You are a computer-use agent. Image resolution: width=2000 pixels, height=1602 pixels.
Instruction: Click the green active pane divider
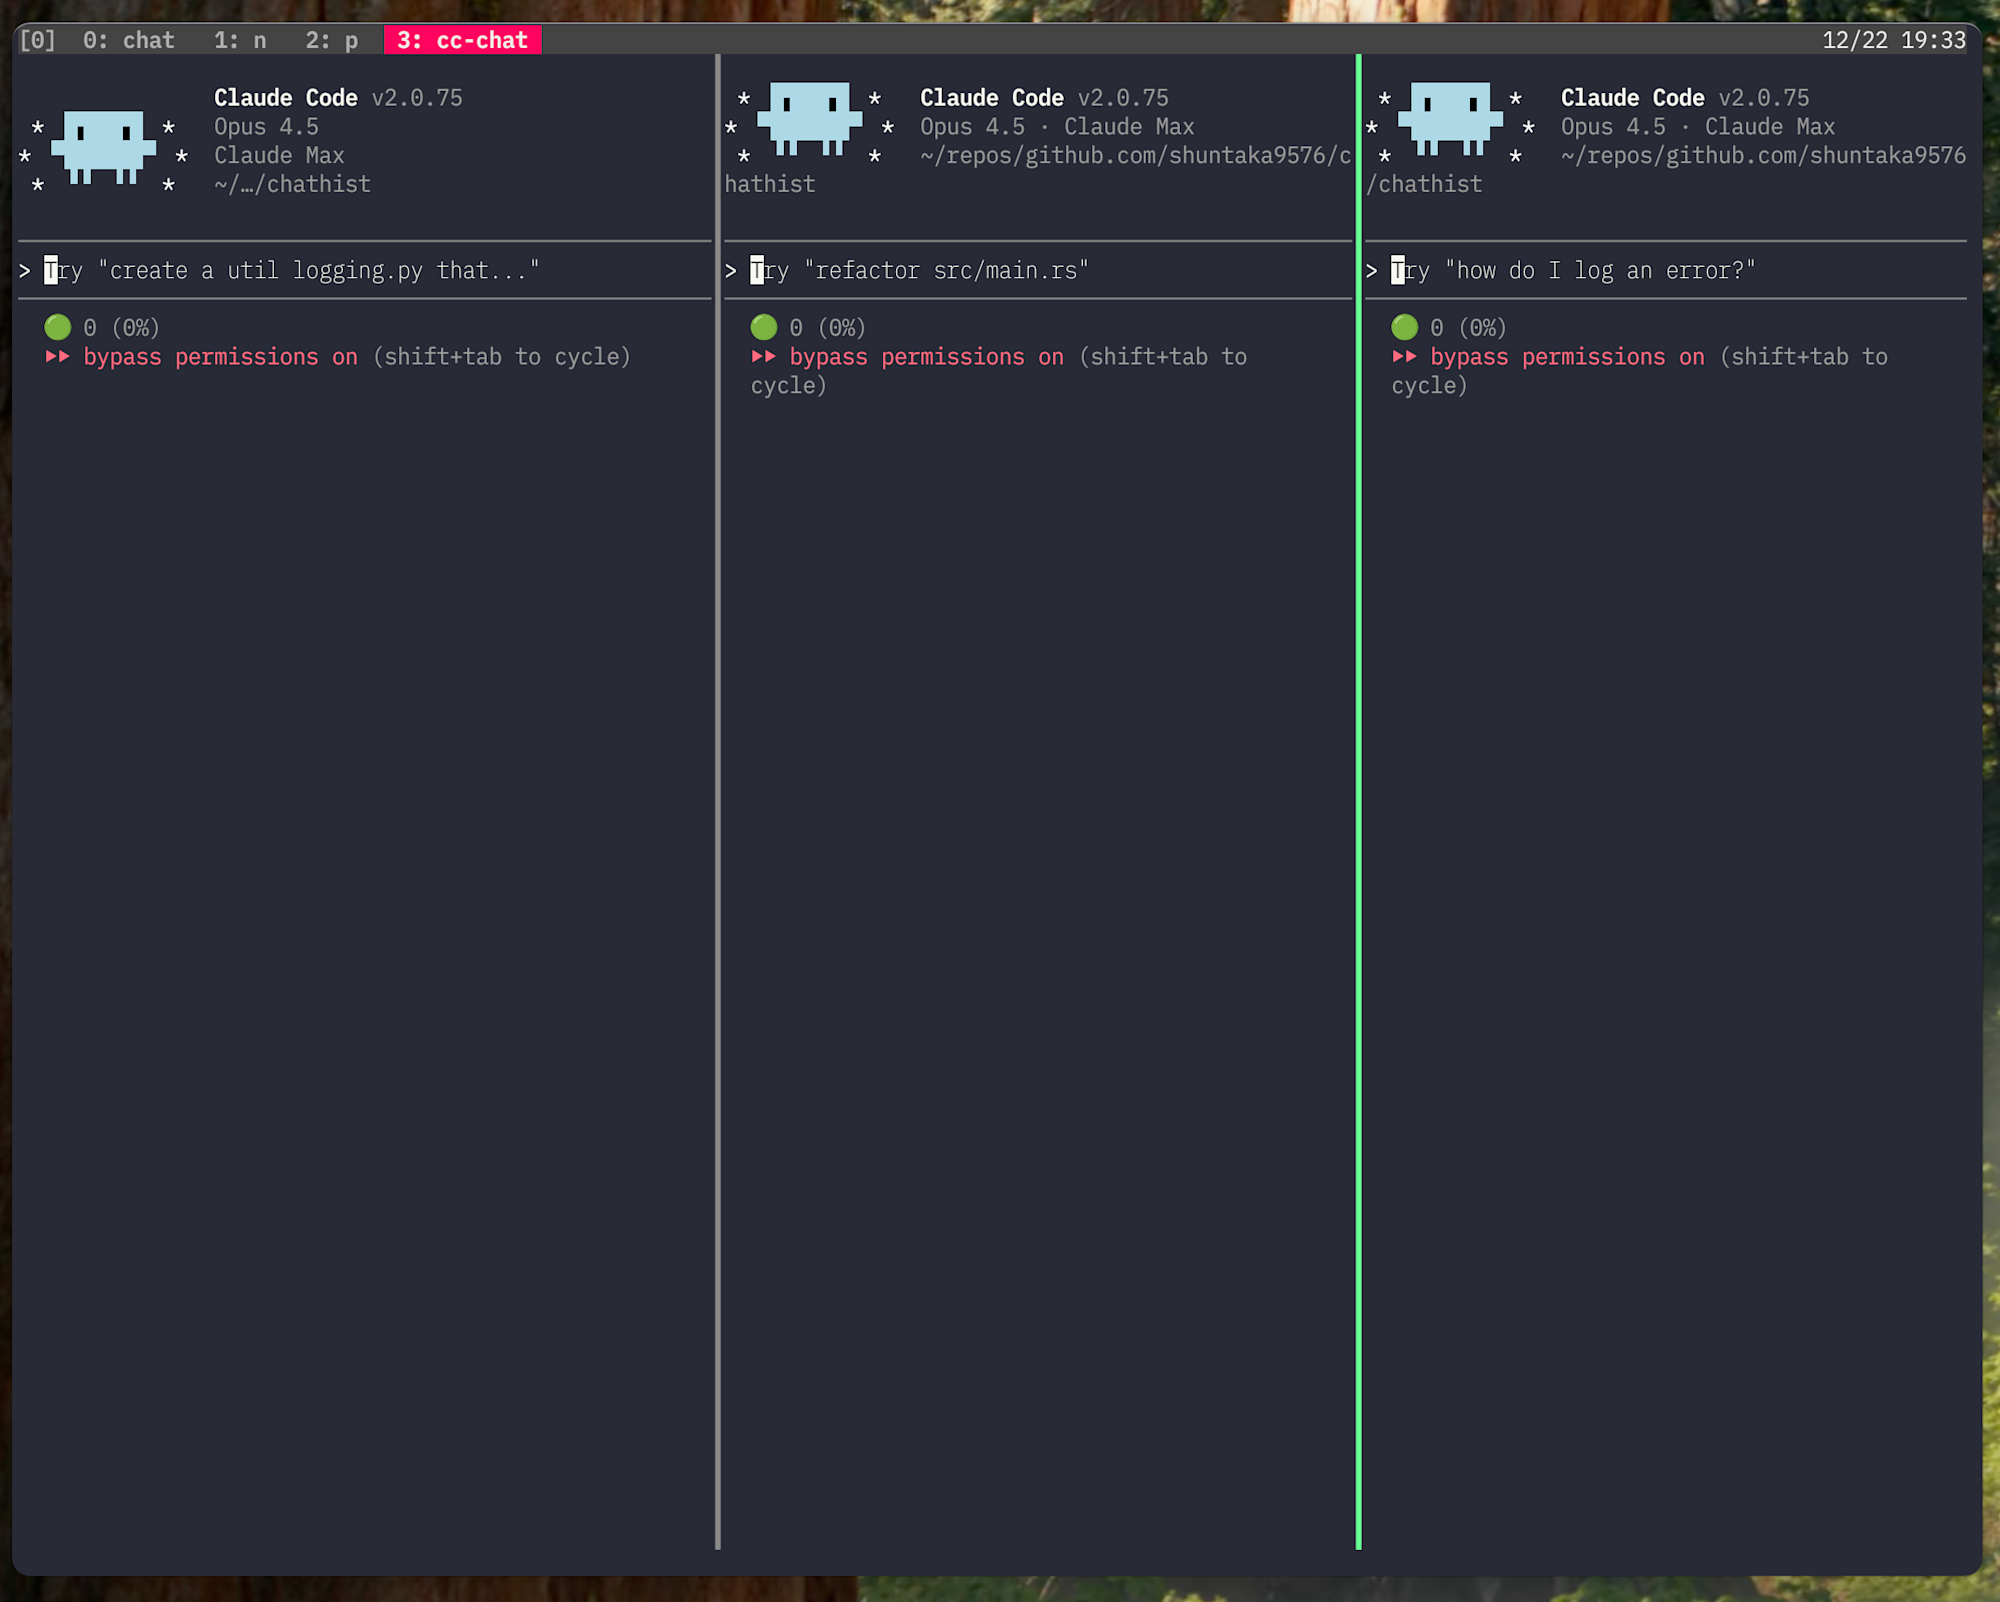(x=1358, y=800)
